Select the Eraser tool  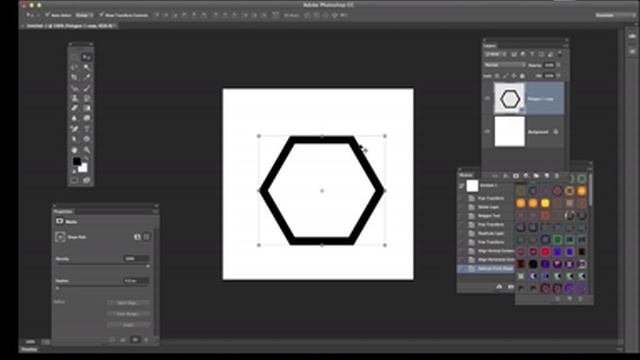[x=75, y=108]
